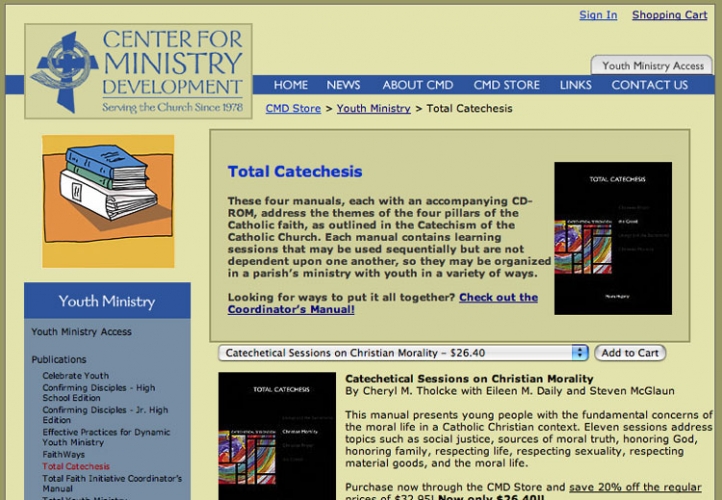
Task: Click the stacked books illustration
Action: click(108, 201)
